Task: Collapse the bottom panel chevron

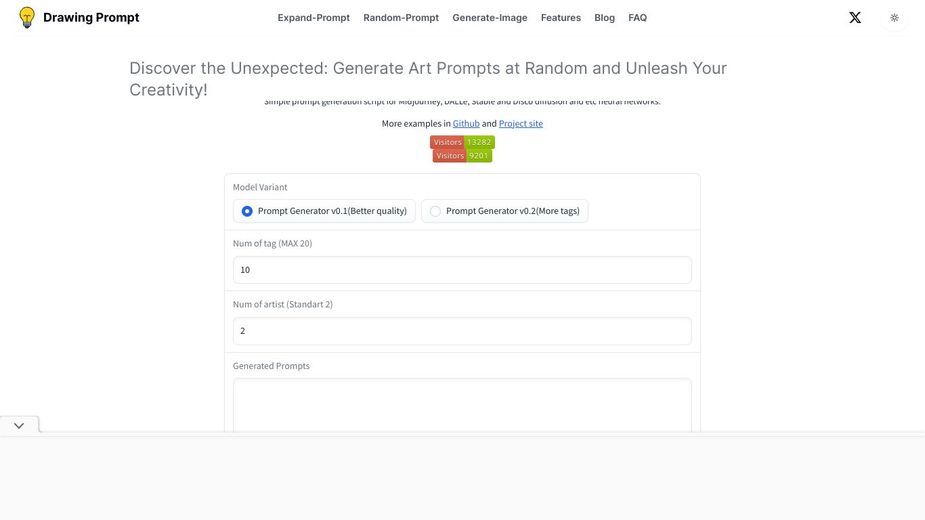Action: pyautogui.click(x=19, y=426)
